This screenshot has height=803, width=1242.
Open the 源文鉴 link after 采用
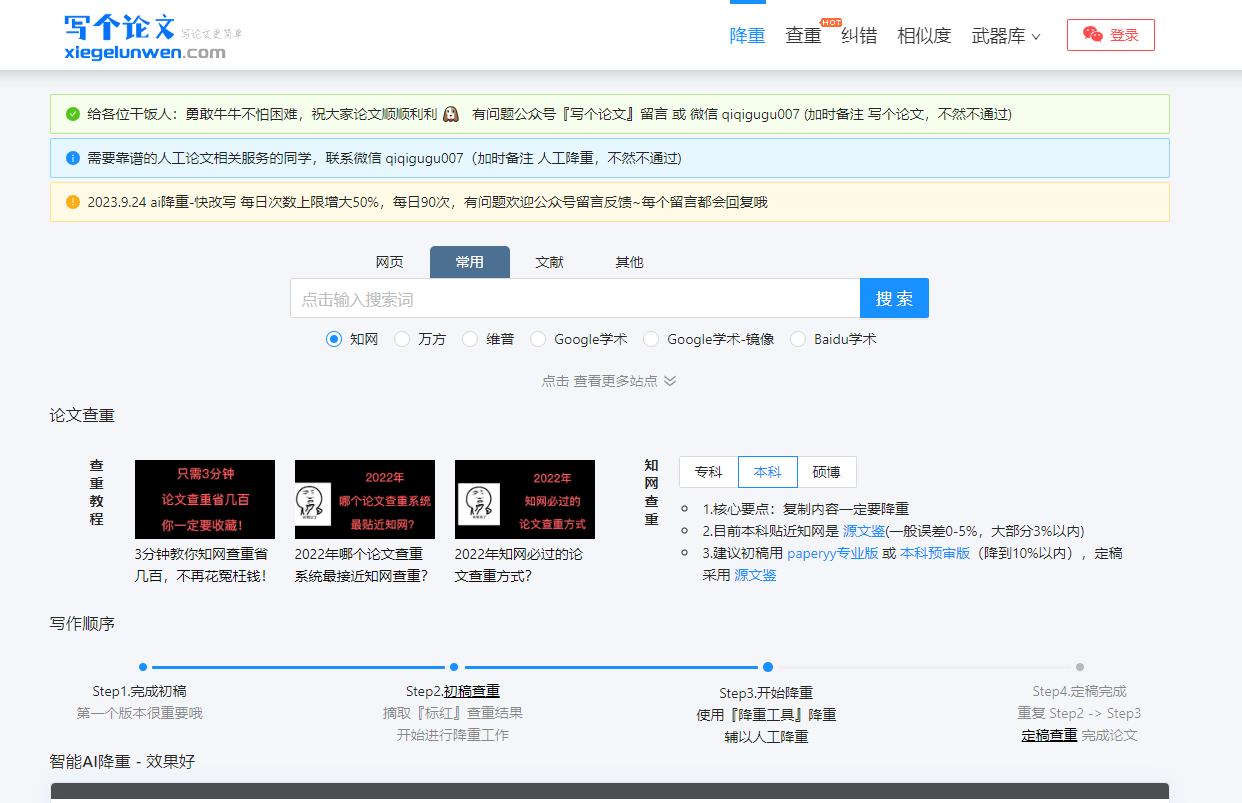point(755,575)
